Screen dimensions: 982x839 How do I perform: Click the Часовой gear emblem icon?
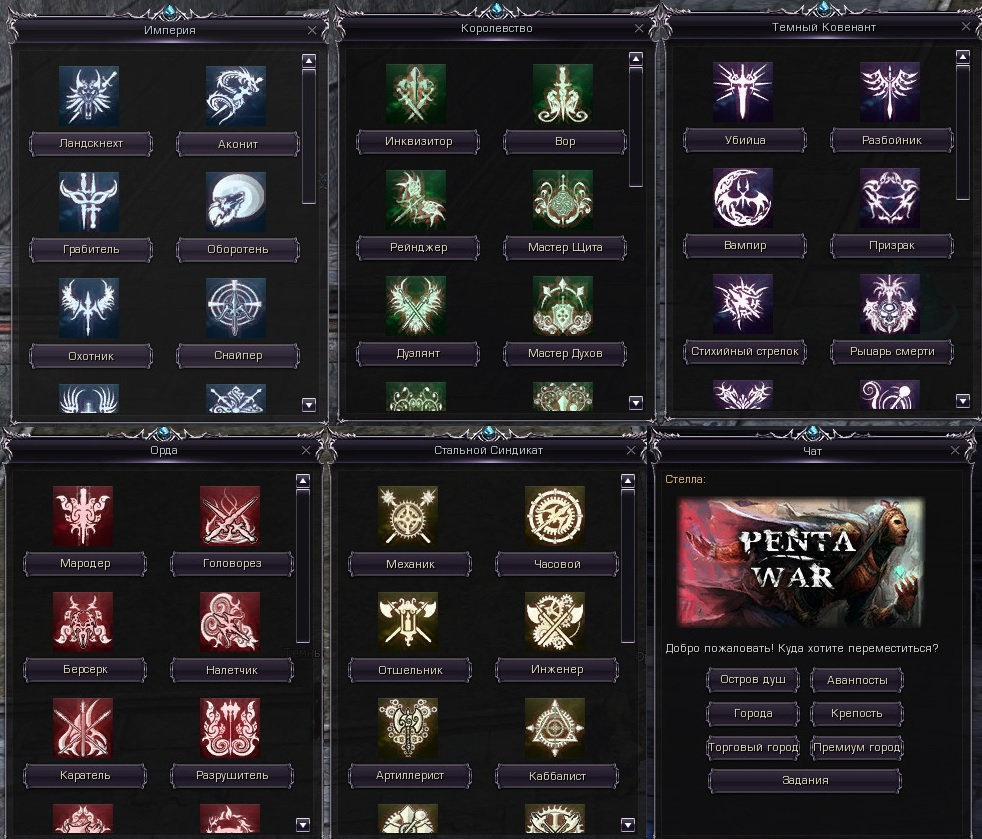point(555,516)
